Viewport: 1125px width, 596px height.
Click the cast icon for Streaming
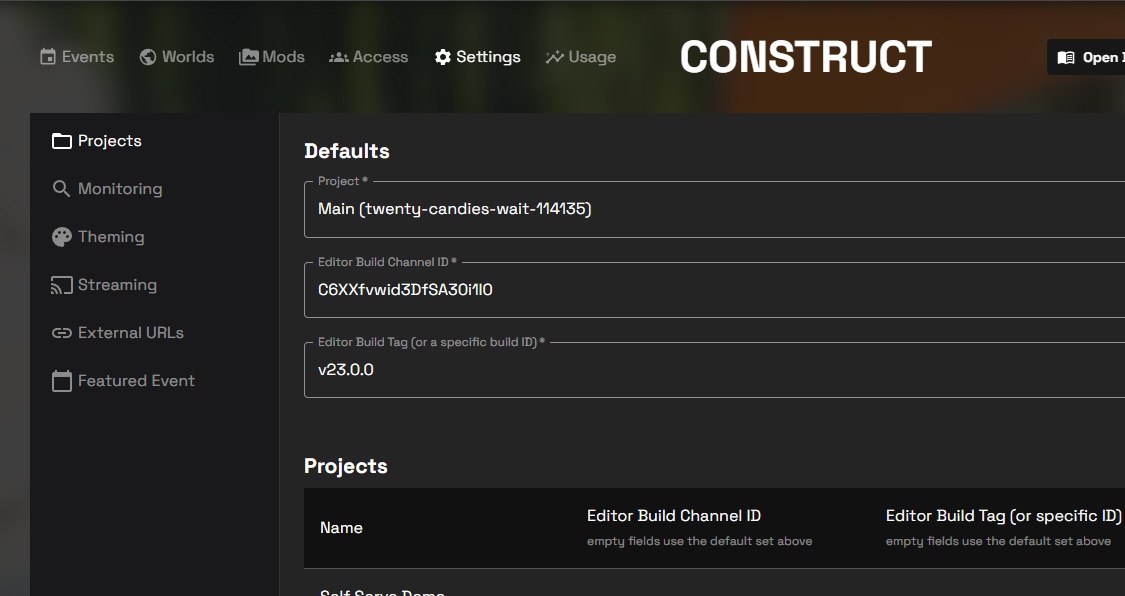click(x=62, y=285)
